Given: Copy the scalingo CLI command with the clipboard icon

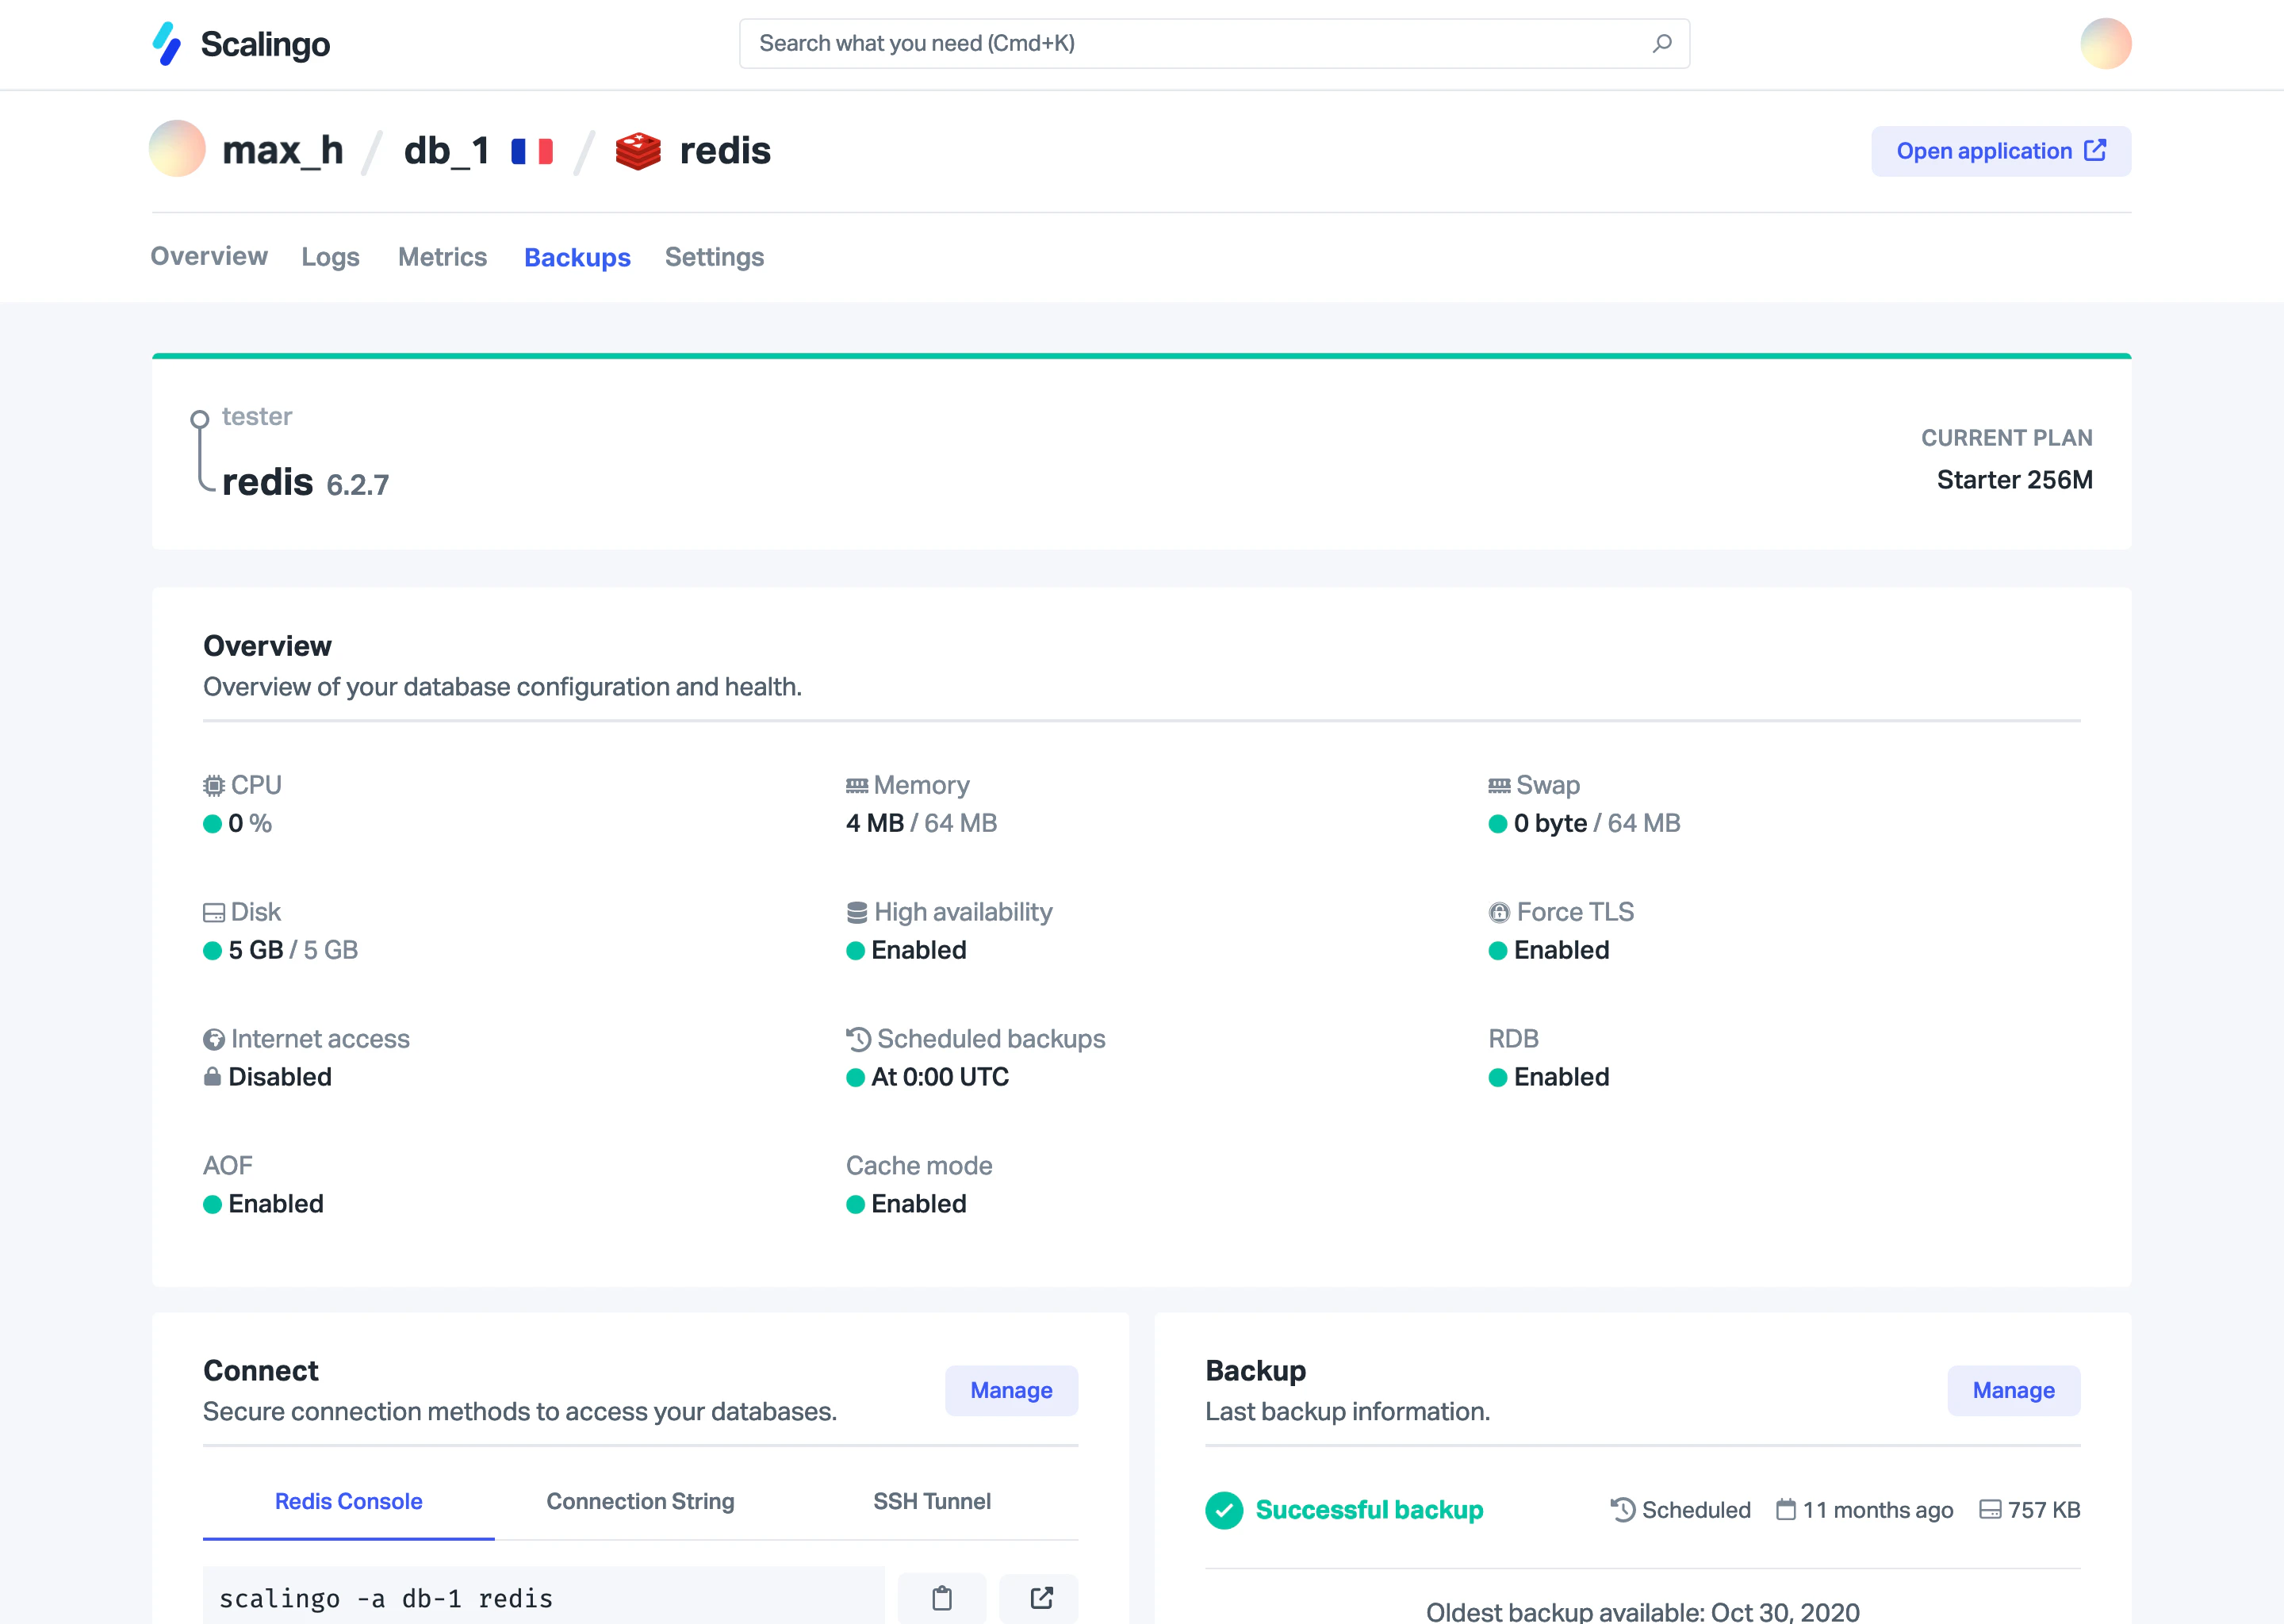Looking at the screenshot, I should coord(941,1598).
